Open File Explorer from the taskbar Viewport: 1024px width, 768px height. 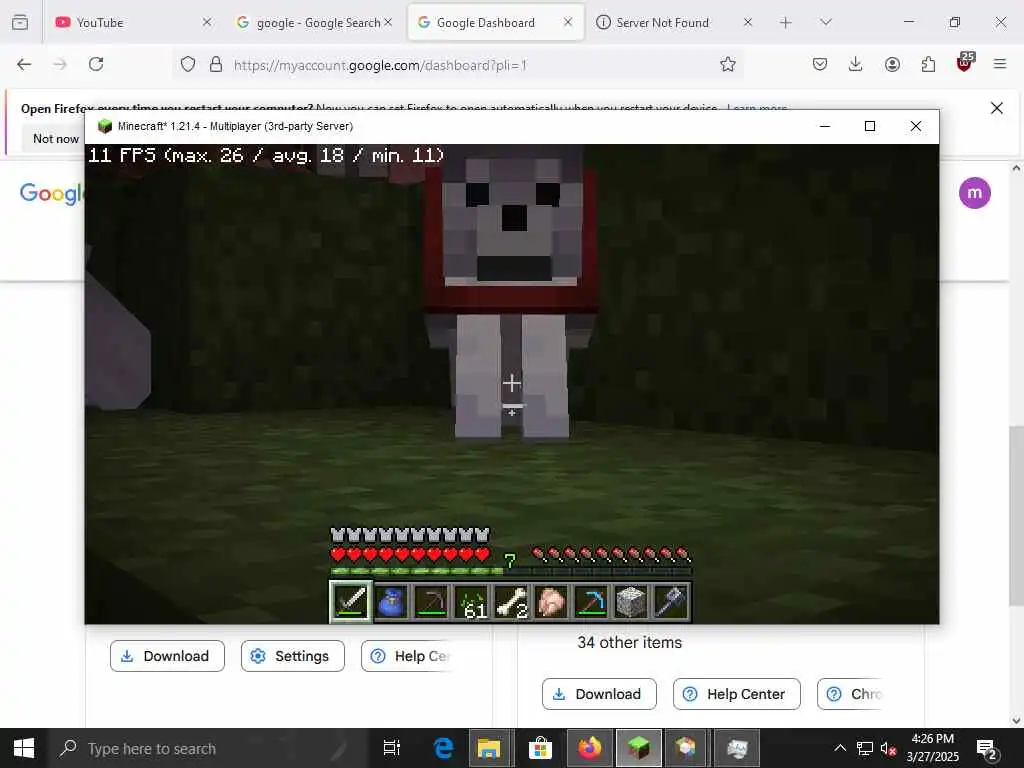[488, 748]
